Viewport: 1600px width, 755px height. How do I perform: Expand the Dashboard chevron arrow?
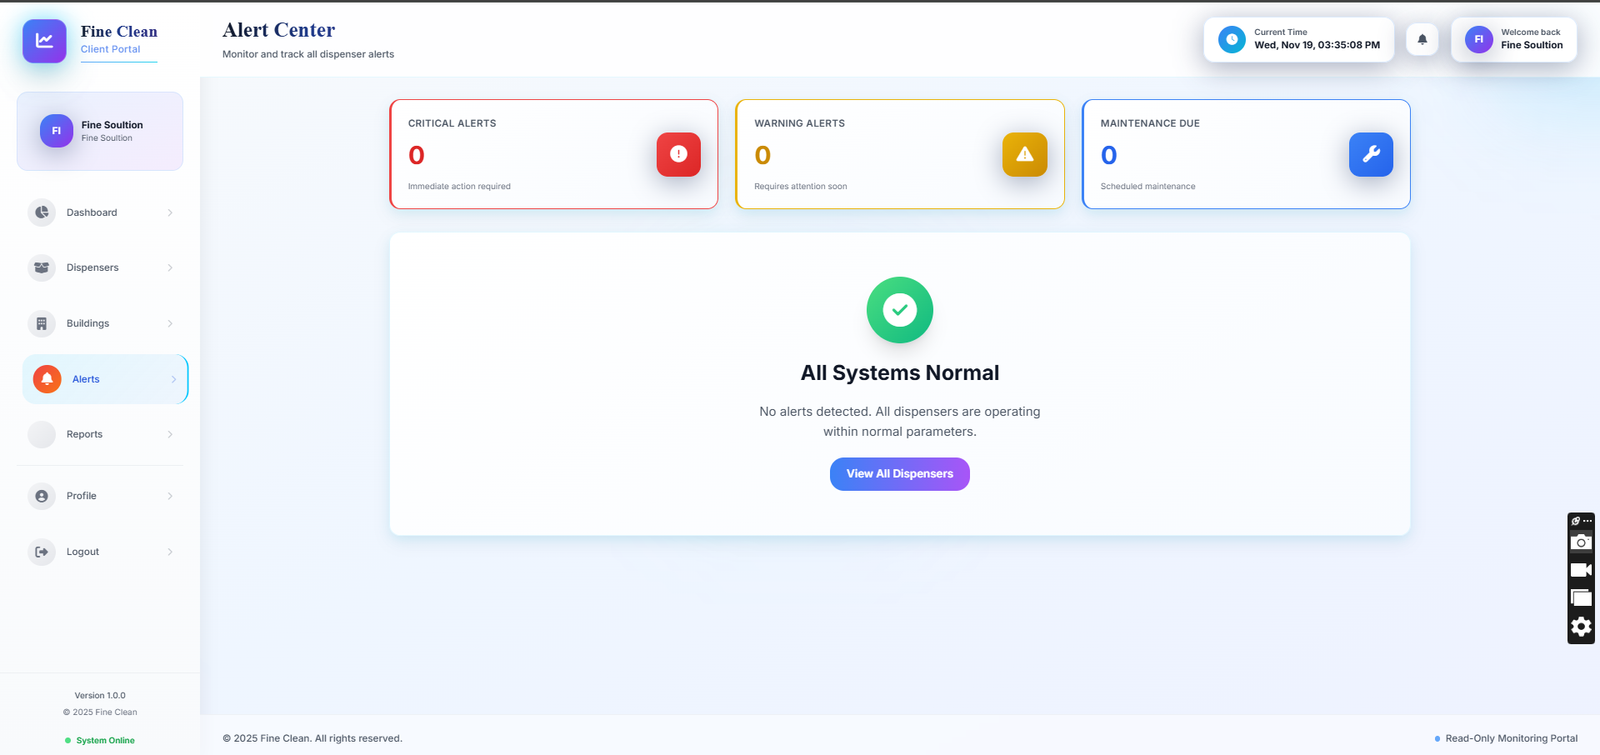[170, 213]
